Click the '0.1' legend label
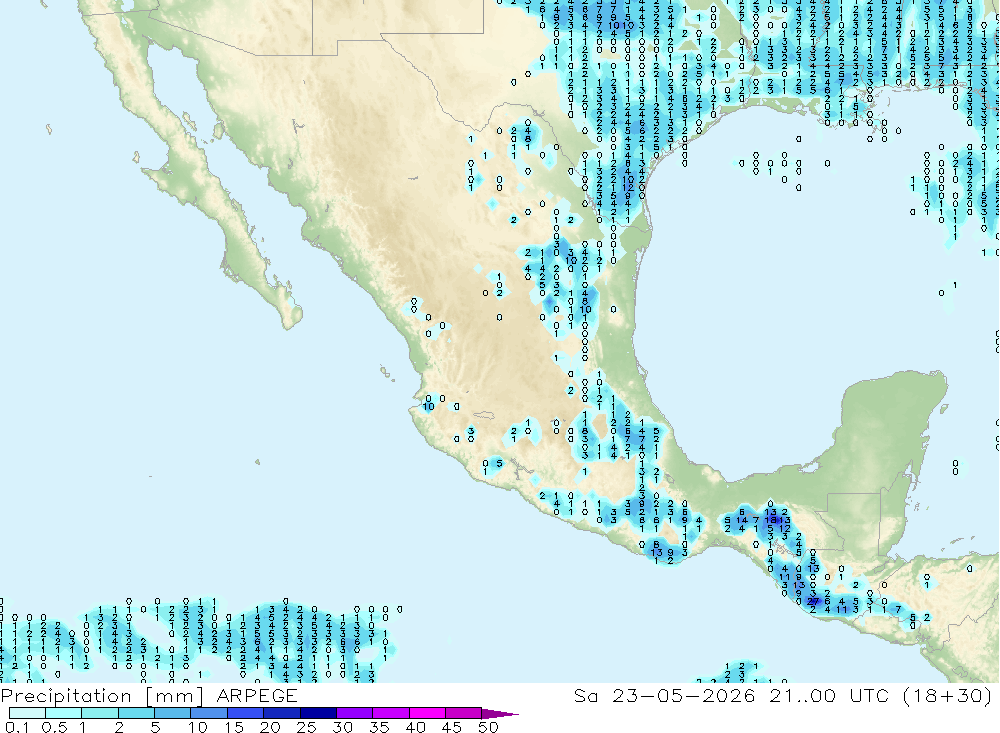Screen dimensions: 1000x733 [17, 727]
